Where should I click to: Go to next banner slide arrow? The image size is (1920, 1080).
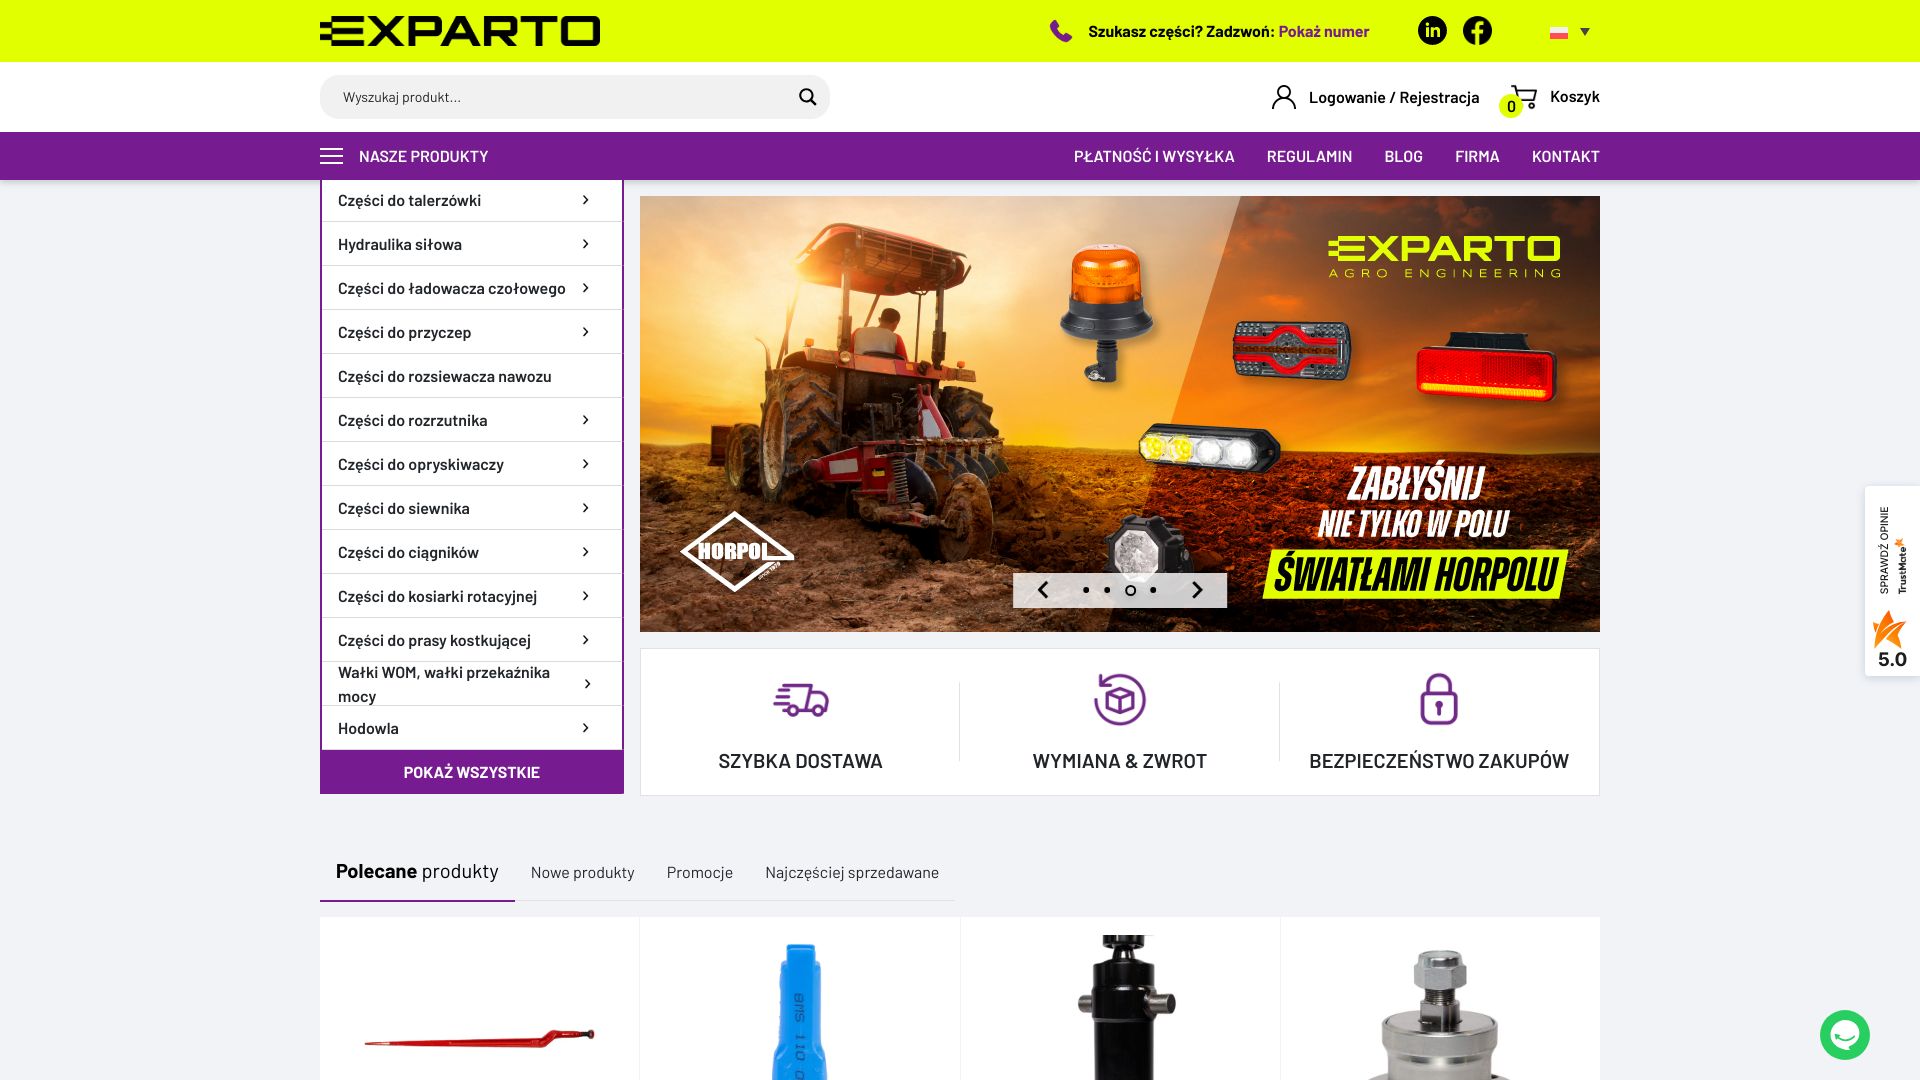click(x=1197, y=590)
